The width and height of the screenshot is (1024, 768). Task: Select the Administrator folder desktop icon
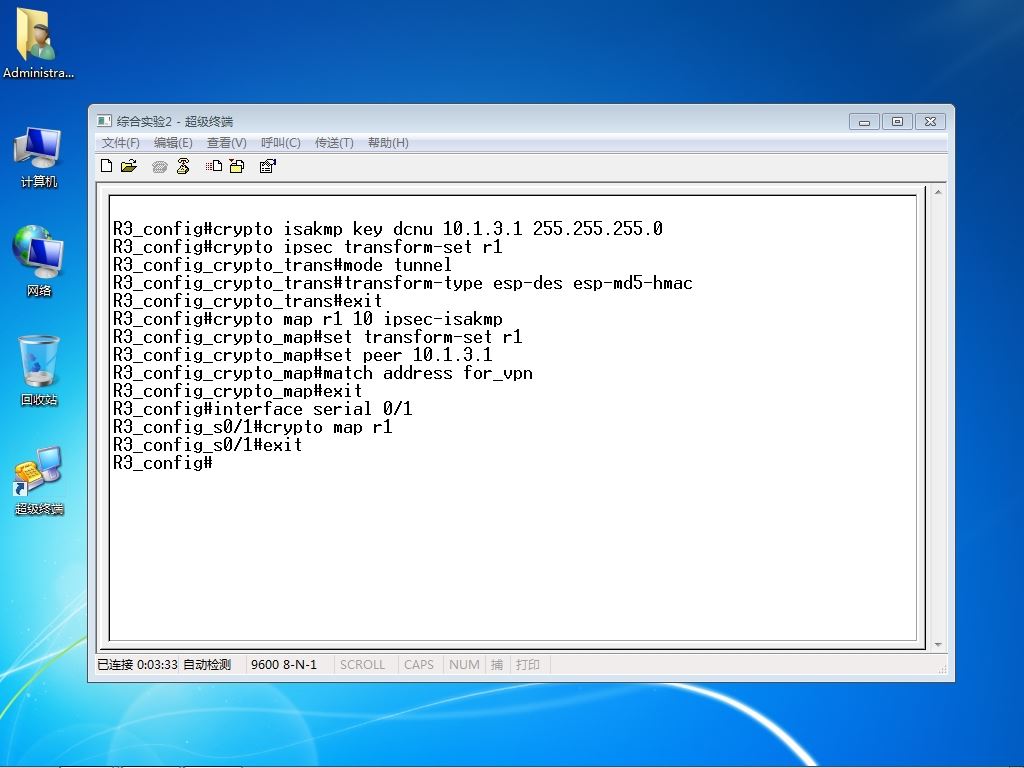click(38, 44)
